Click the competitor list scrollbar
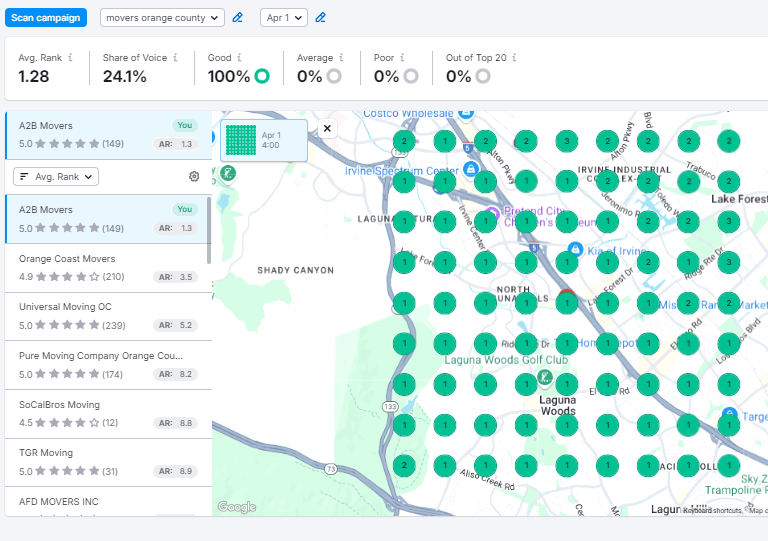Image resolution: width=768 pixels, height=541 pixels. pyautogui.click(x=209, y=230)
